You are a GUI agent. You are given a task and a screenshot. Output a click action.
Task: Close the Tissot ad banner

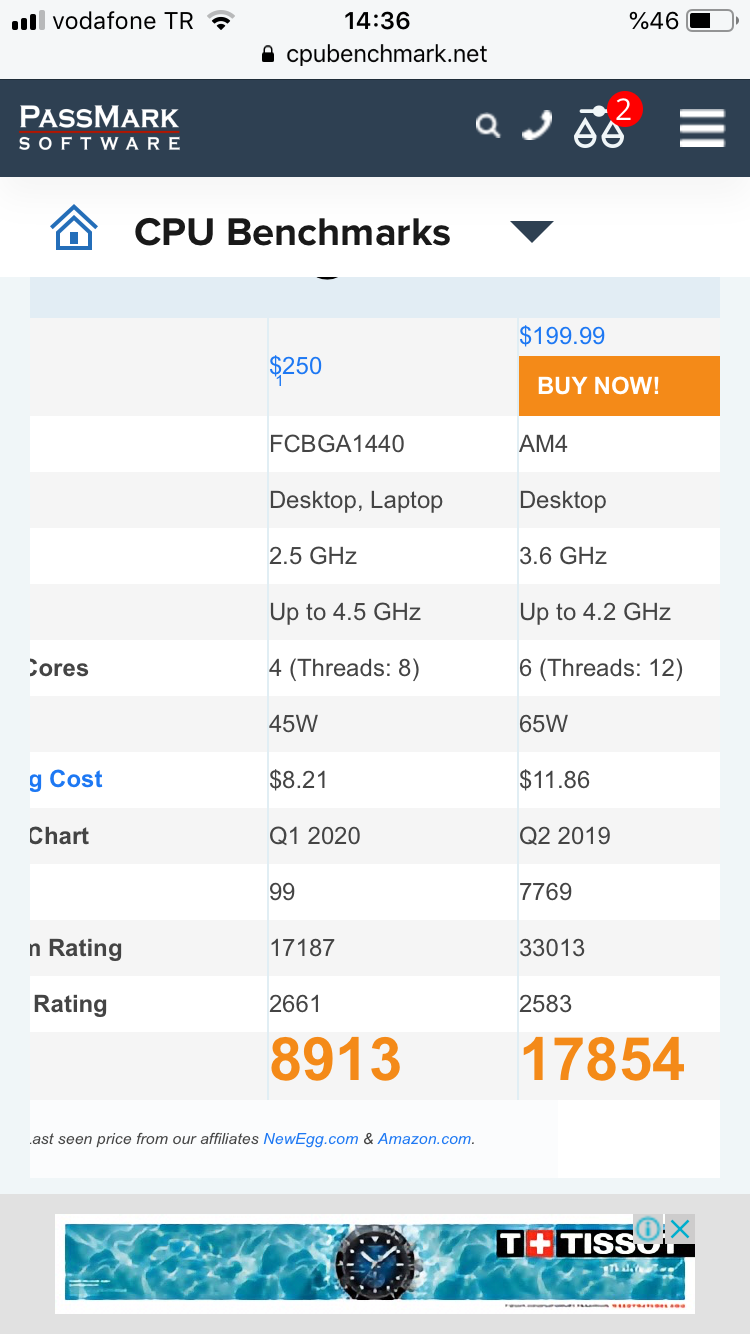(x=680, y=1228)
